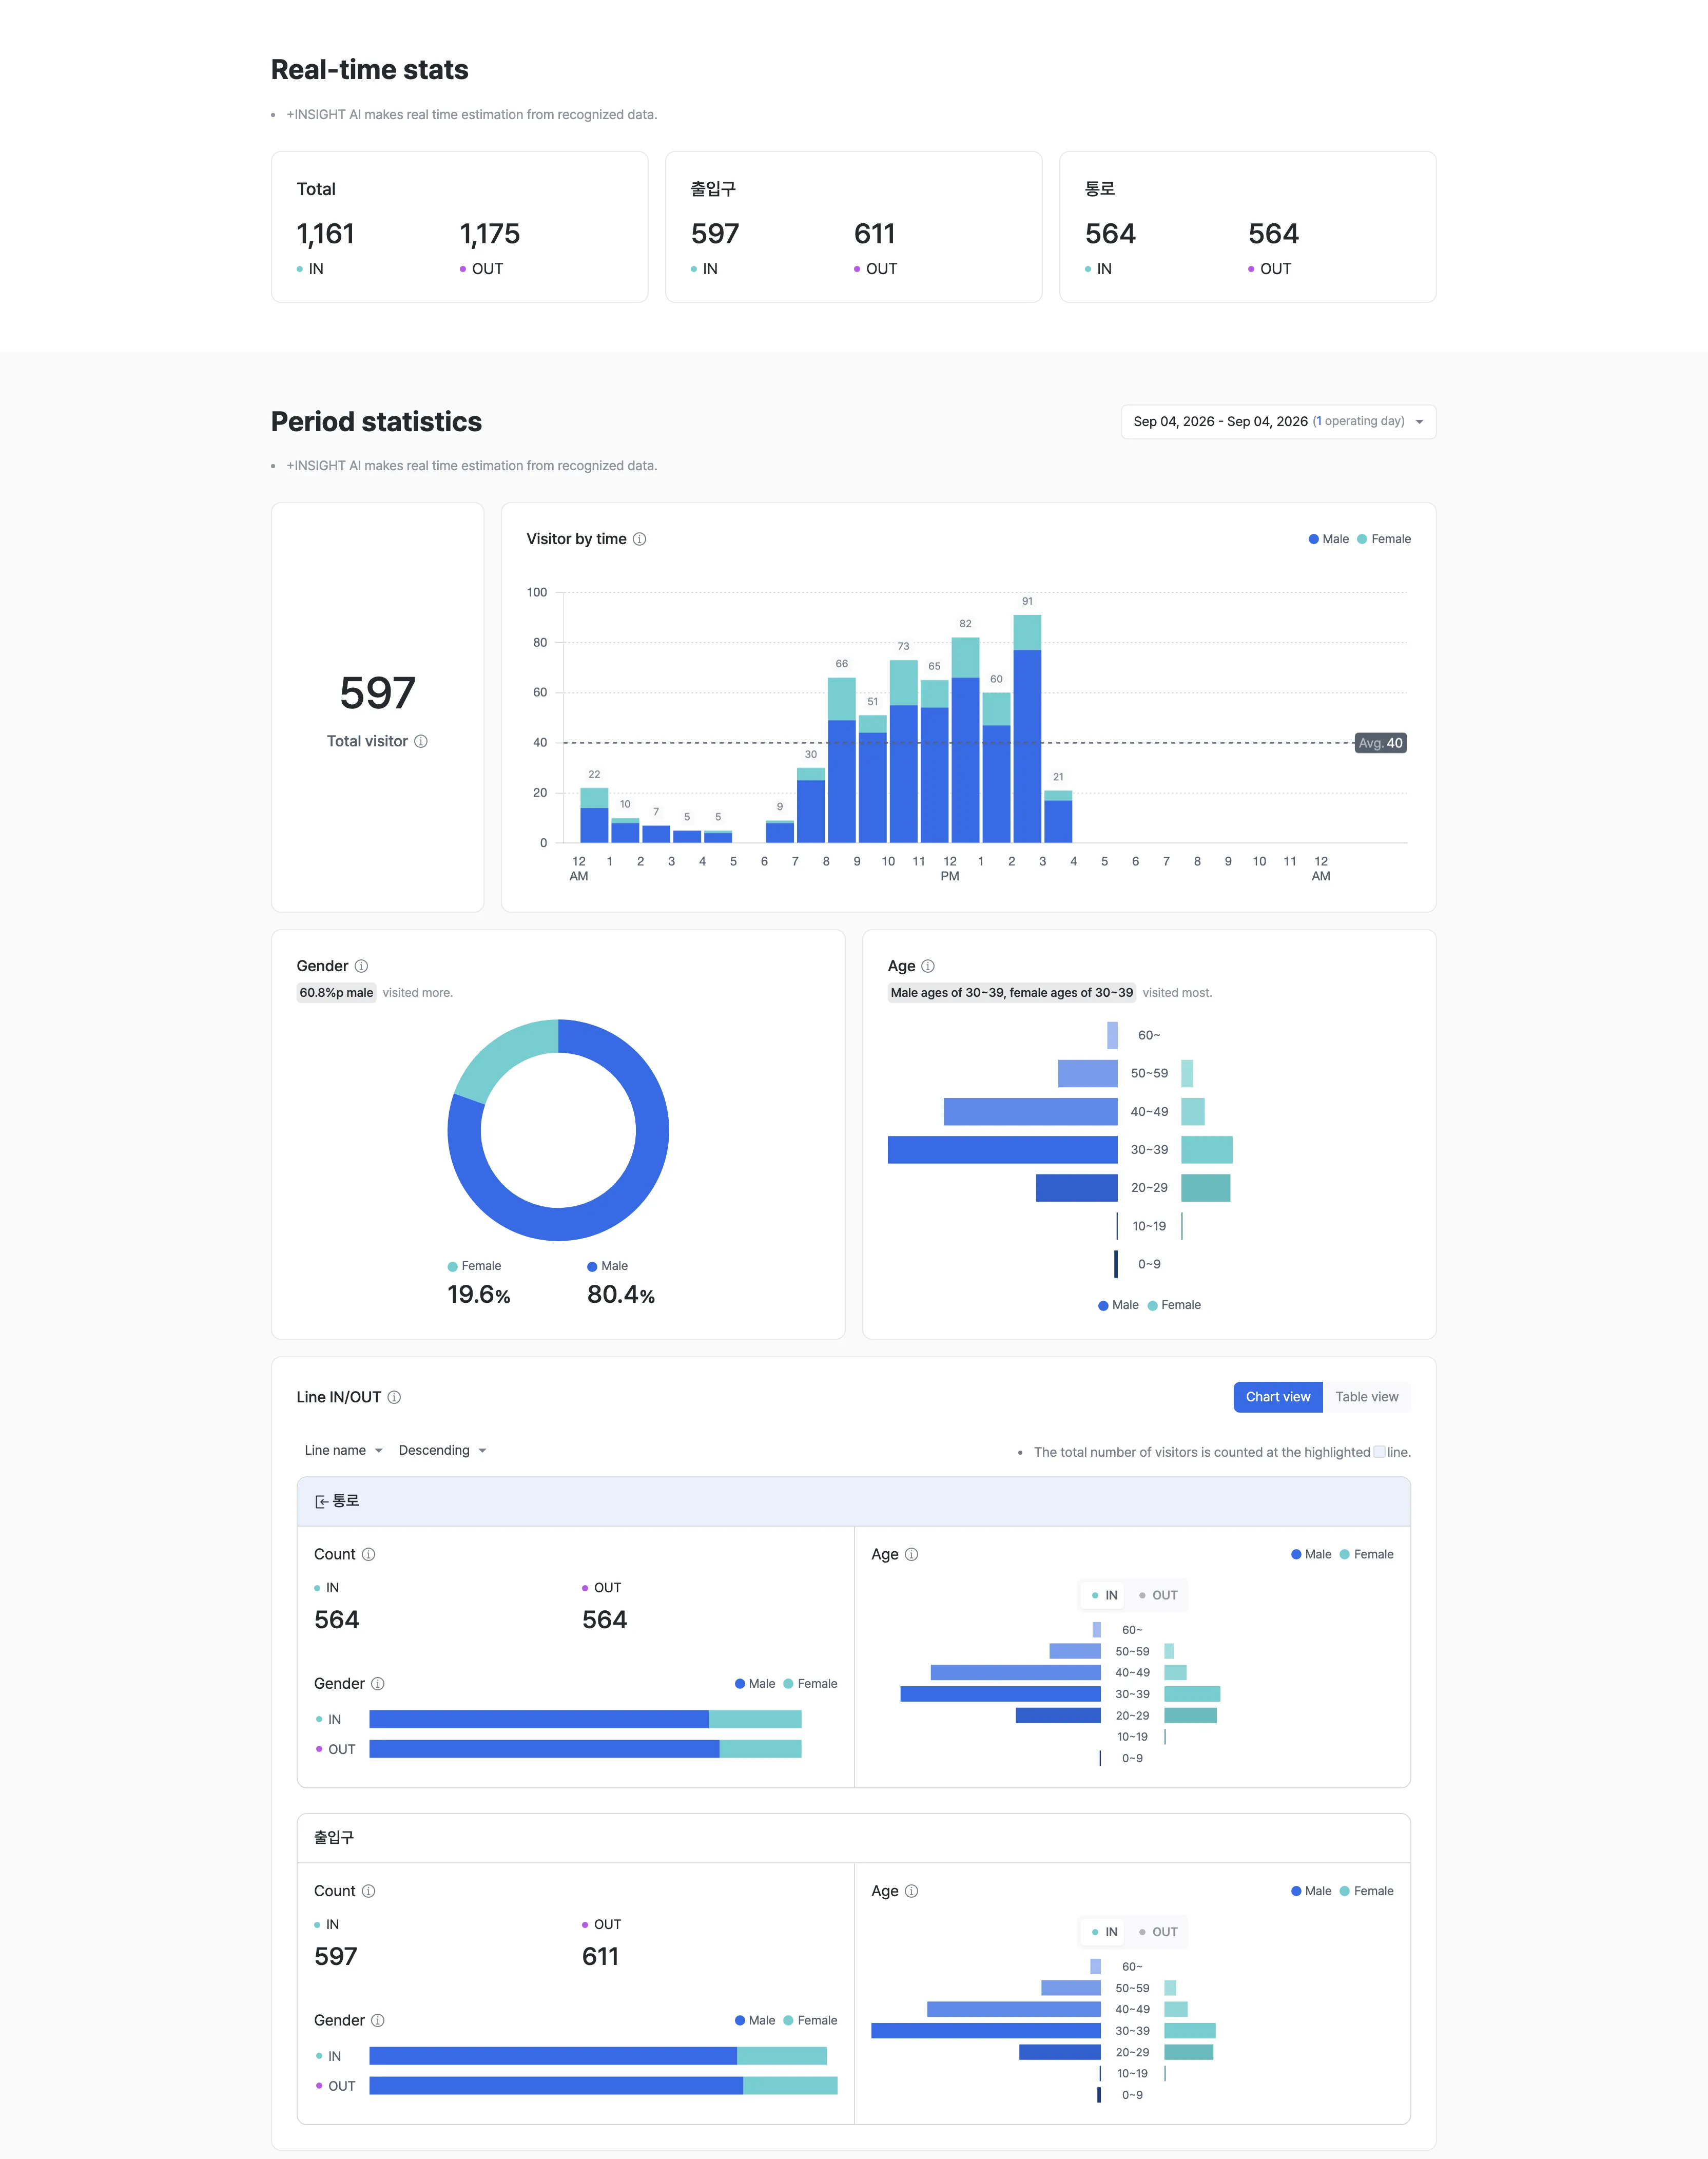Switch to Chart view

(1277, 1397)
